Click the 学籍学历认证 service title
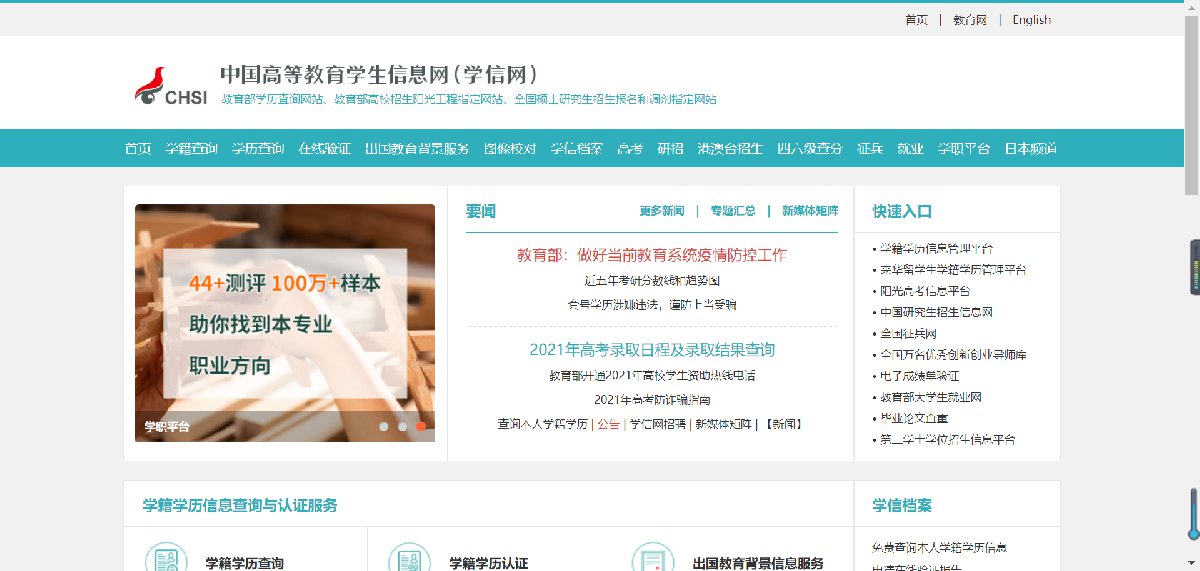This screenshot has width=1200, height=571. (489, 563)
